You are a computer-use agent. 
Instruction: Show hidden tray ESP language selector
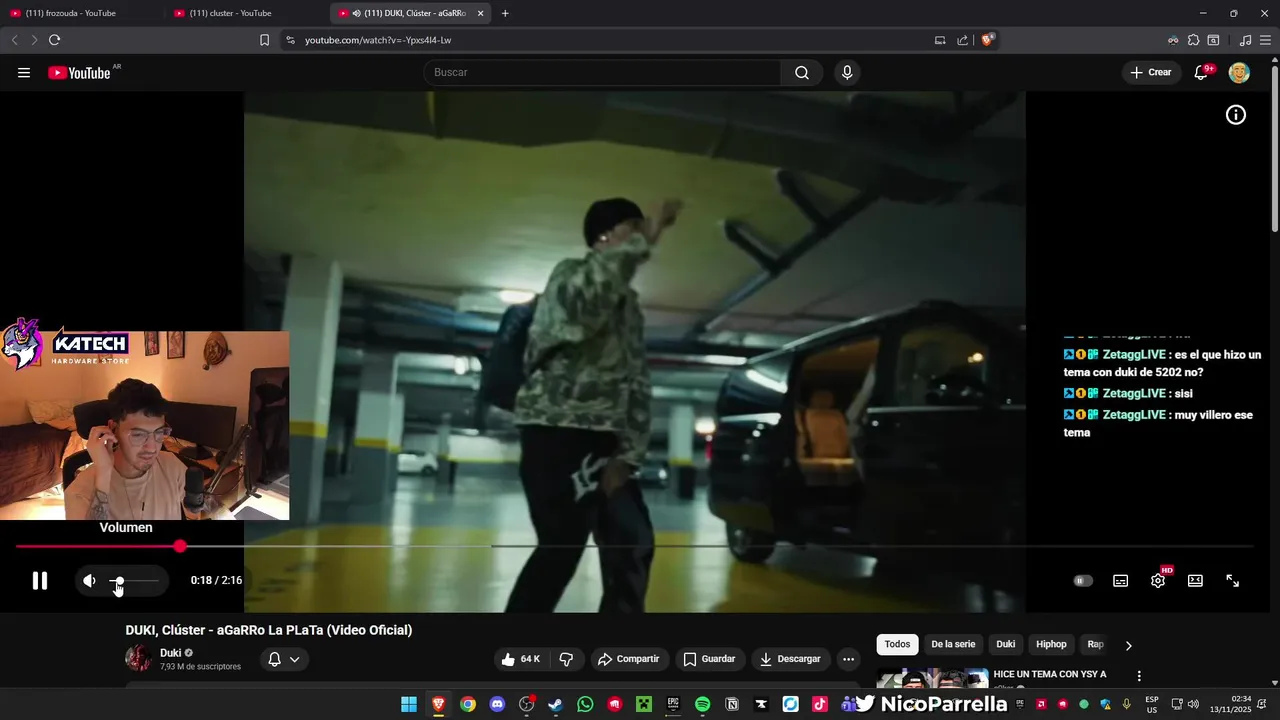[1152, 704]
